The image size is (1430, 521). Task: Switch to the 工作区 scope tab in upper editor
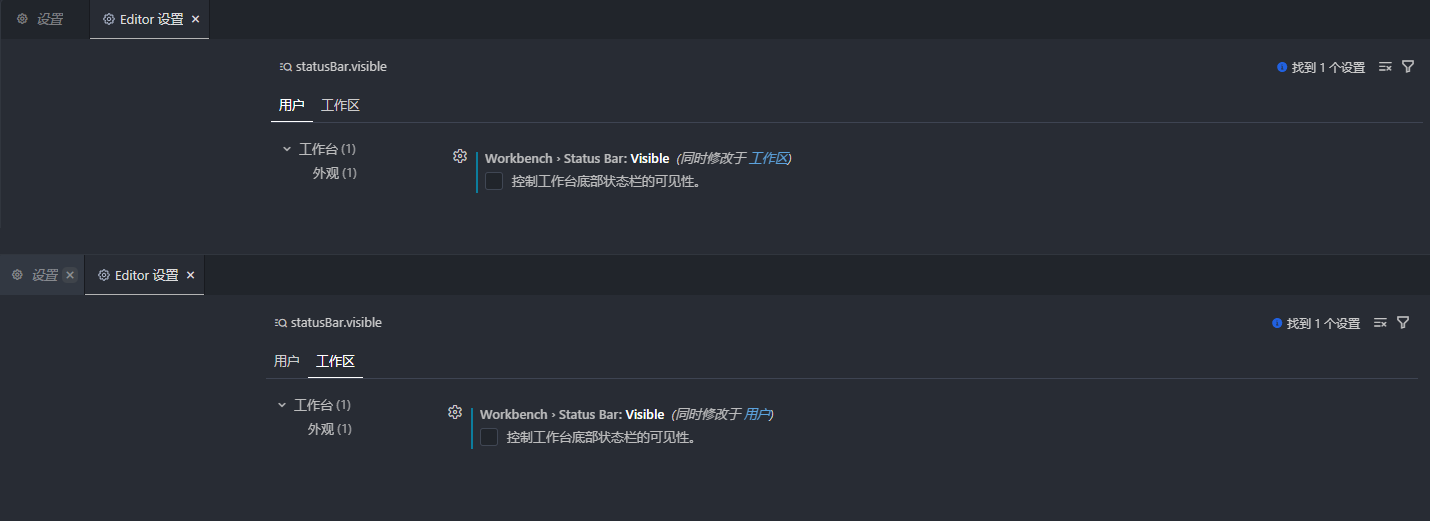coord(340,105)
